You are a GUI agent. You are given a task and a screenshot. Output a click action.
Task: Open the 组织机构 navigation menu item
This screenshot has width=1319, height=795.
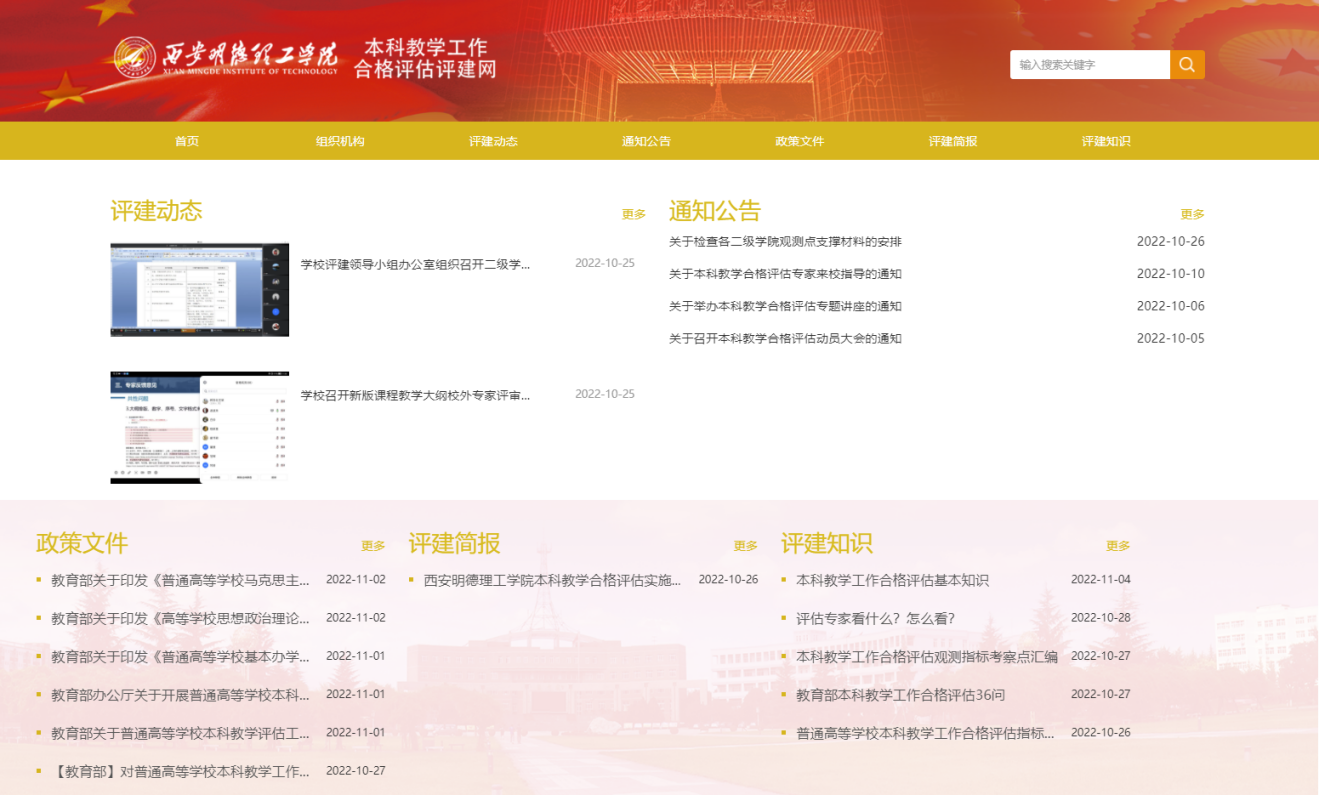[x=340, y=141]
